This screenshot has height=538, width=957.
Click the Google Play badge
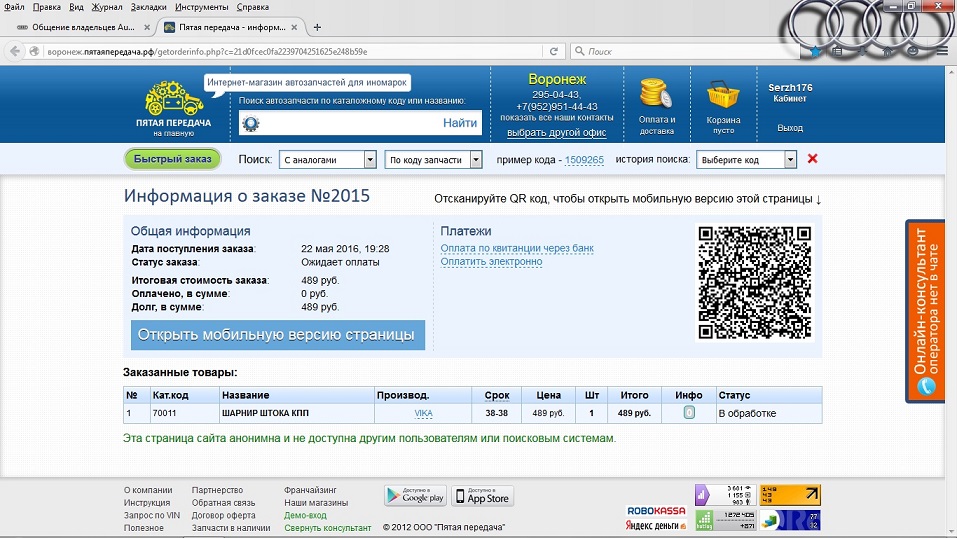click(415, 496)
